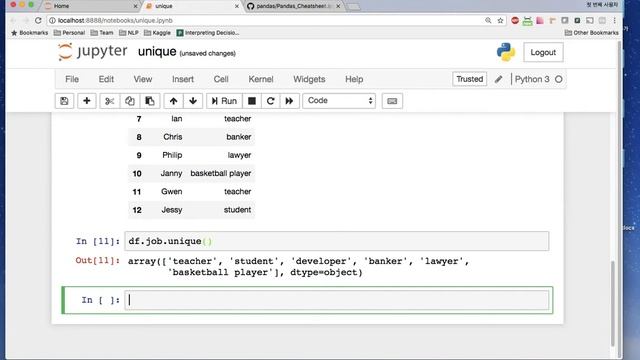Screen dimensions: 640x360
Task: Go back with the browser back arrow
Action: pyautogui.click(x=13, y=20)
